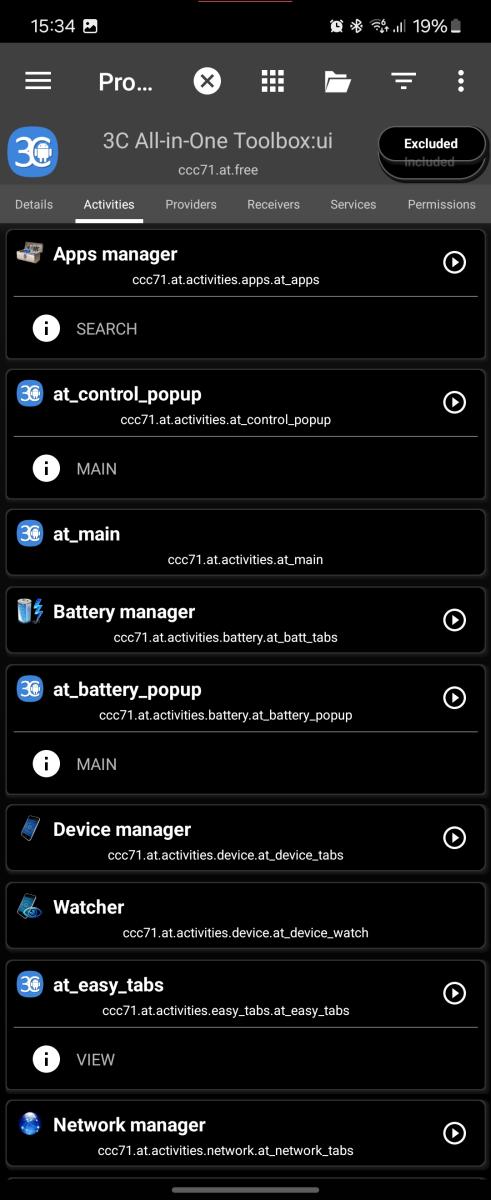Show info for SEARCH intent
491x1200 pixels.
pos(46,328)
